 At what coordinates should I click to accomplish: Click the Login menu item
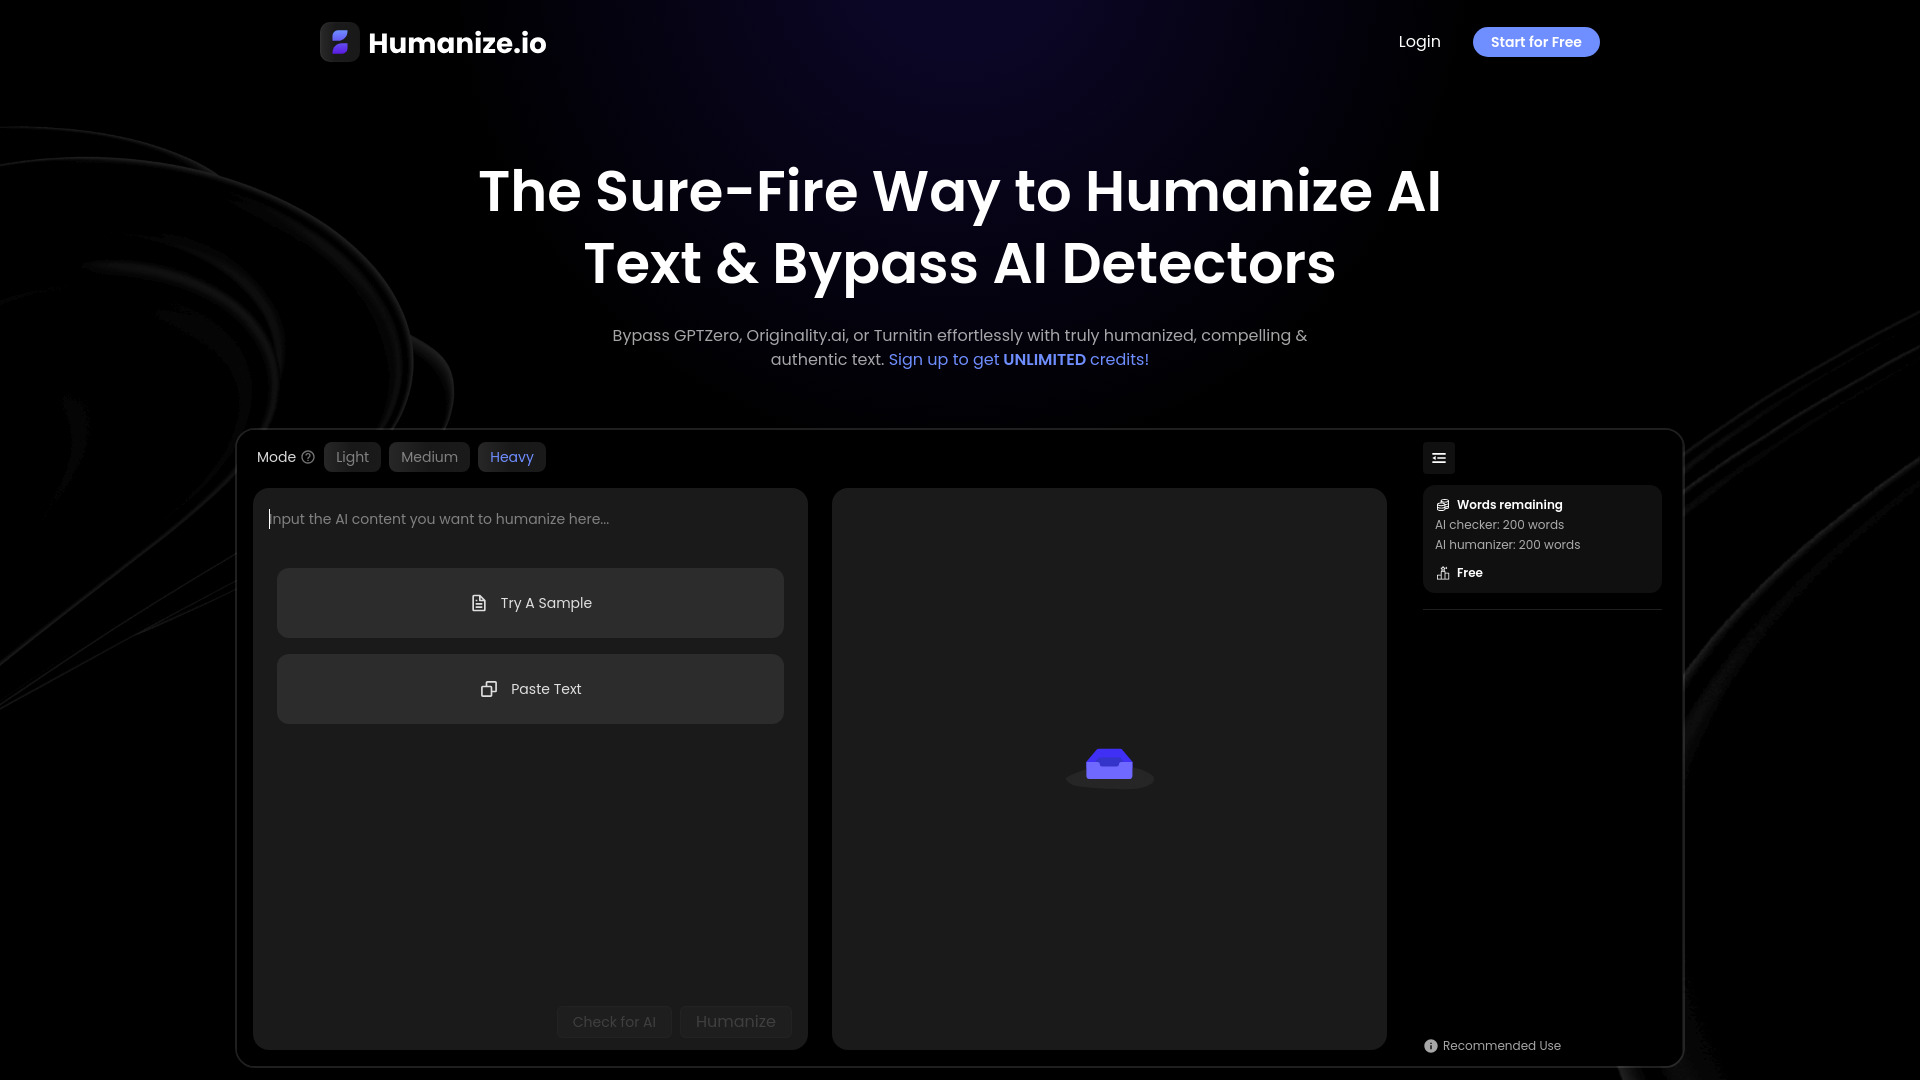(1419, 41)
